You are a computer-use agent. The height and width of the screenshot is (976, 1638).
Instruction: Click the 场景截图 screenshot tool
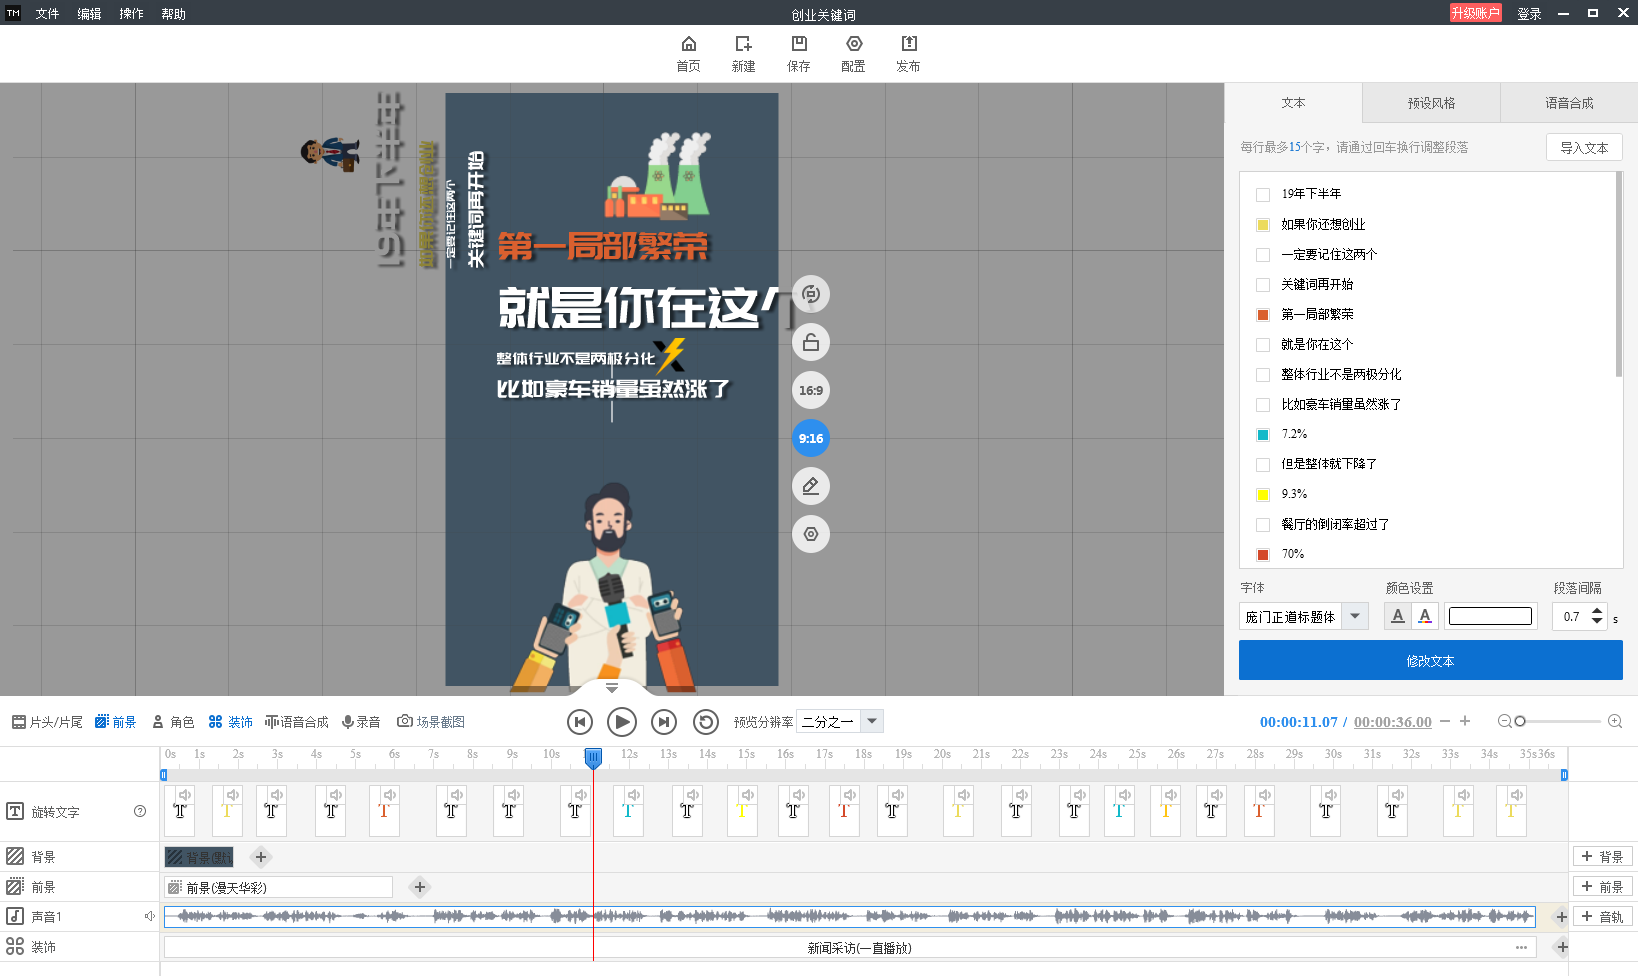coord(431,722)
